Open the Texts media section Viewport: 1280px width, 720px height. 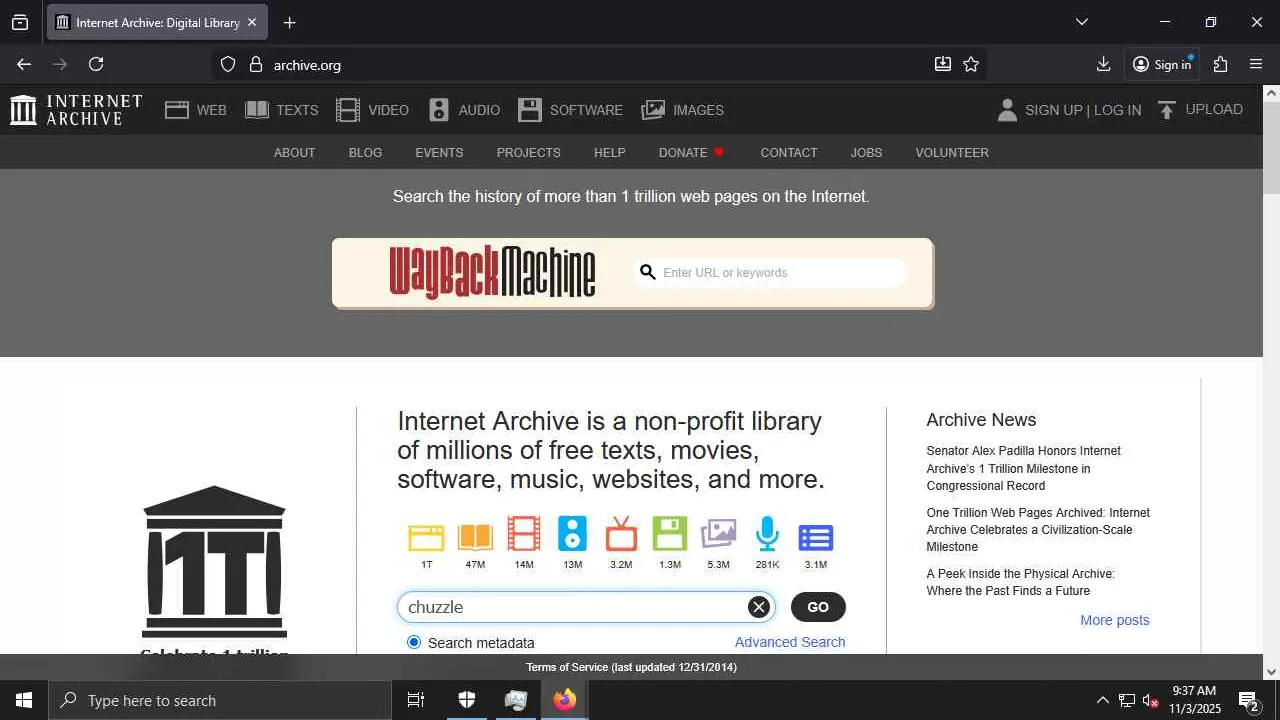[x=282, y=110]
